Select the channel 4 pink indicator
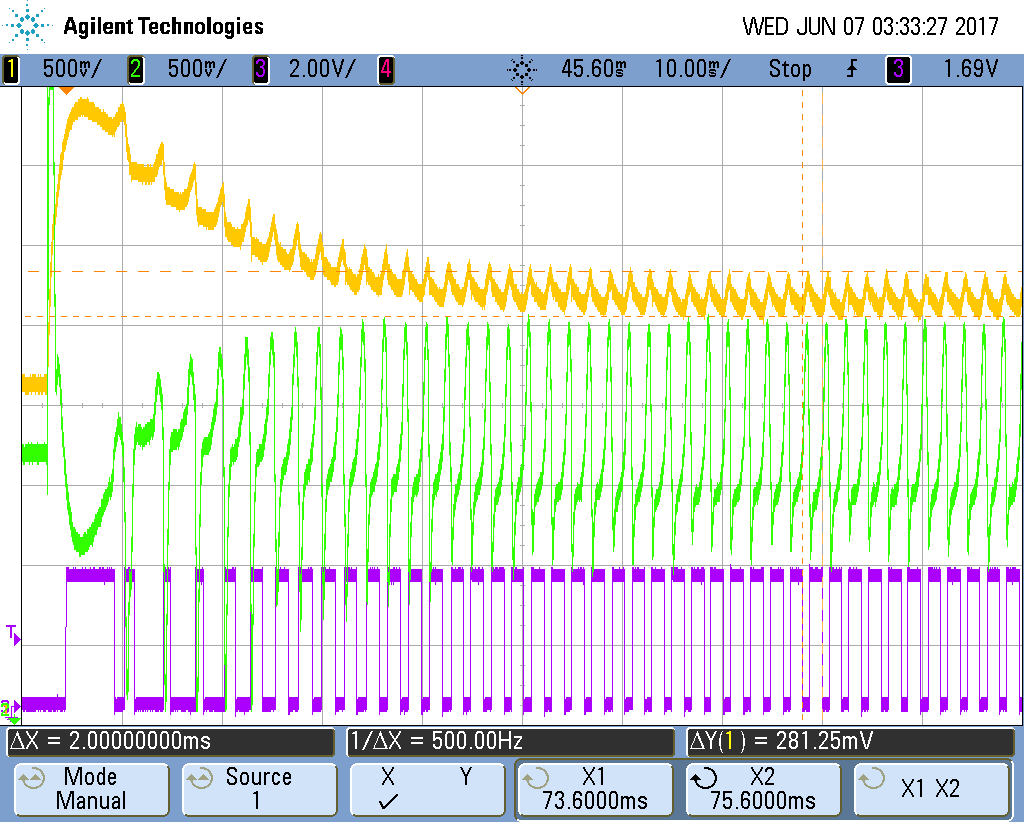The height and width of the screenshot is (822, 1024). [385, 70]
